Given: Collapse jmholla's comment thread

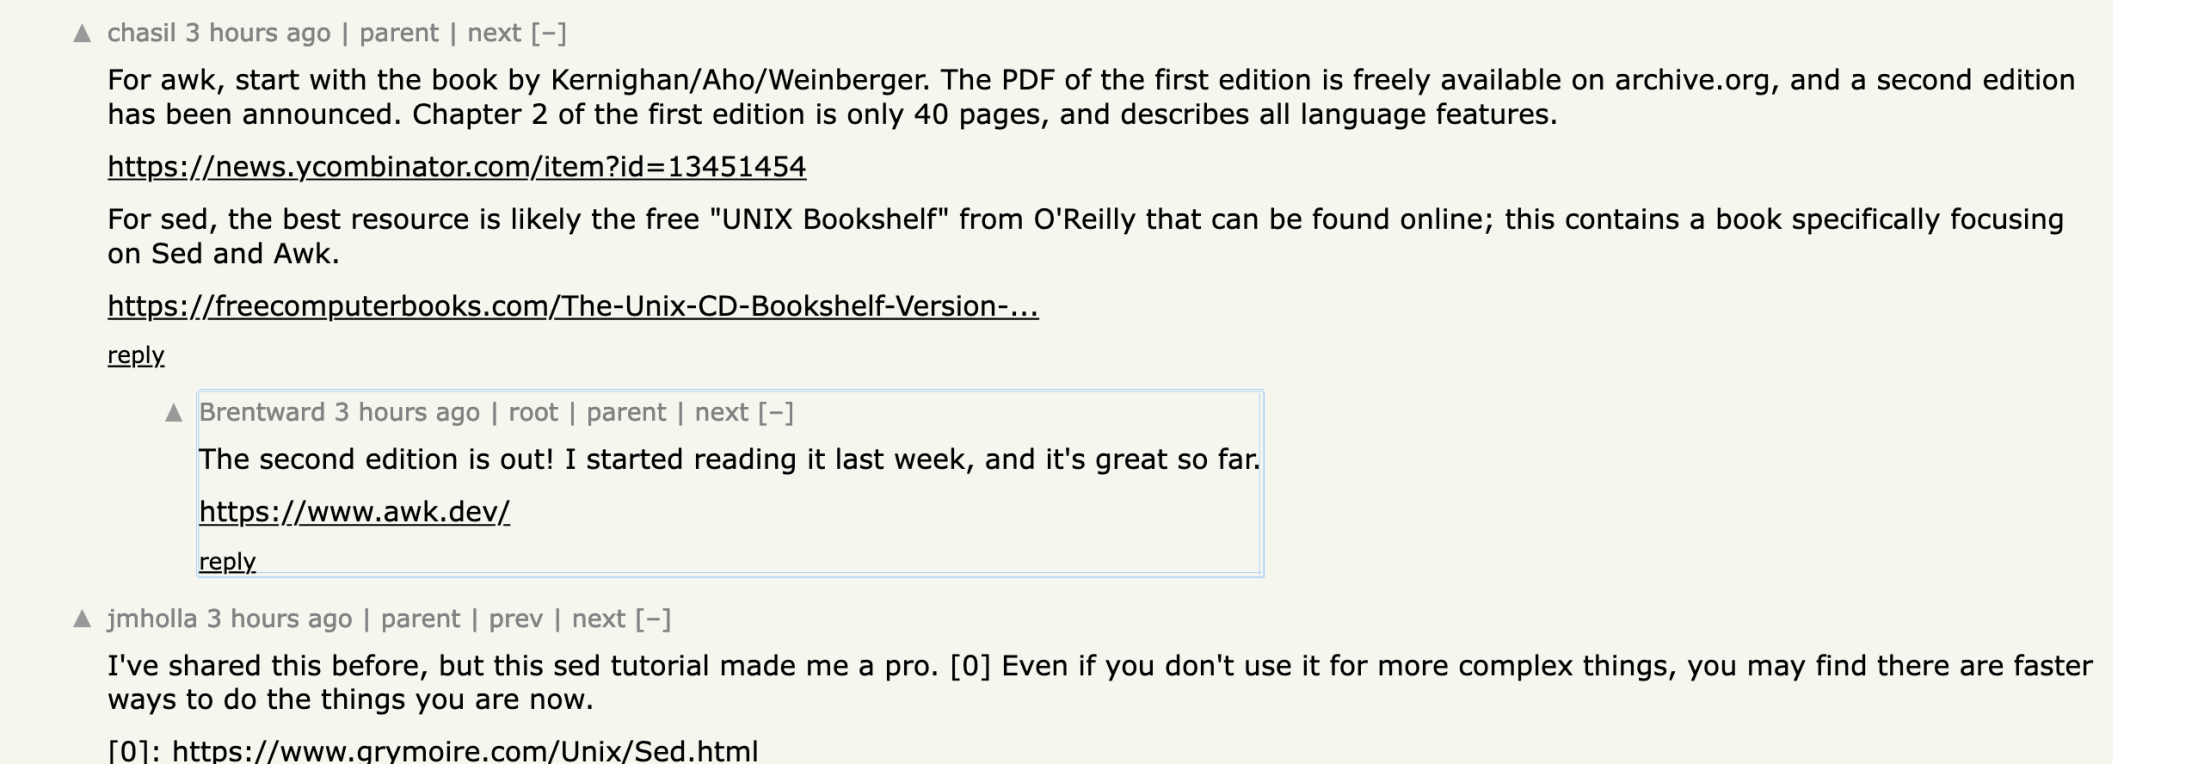Looking at the screenshot, I should (x=653, y=619).
